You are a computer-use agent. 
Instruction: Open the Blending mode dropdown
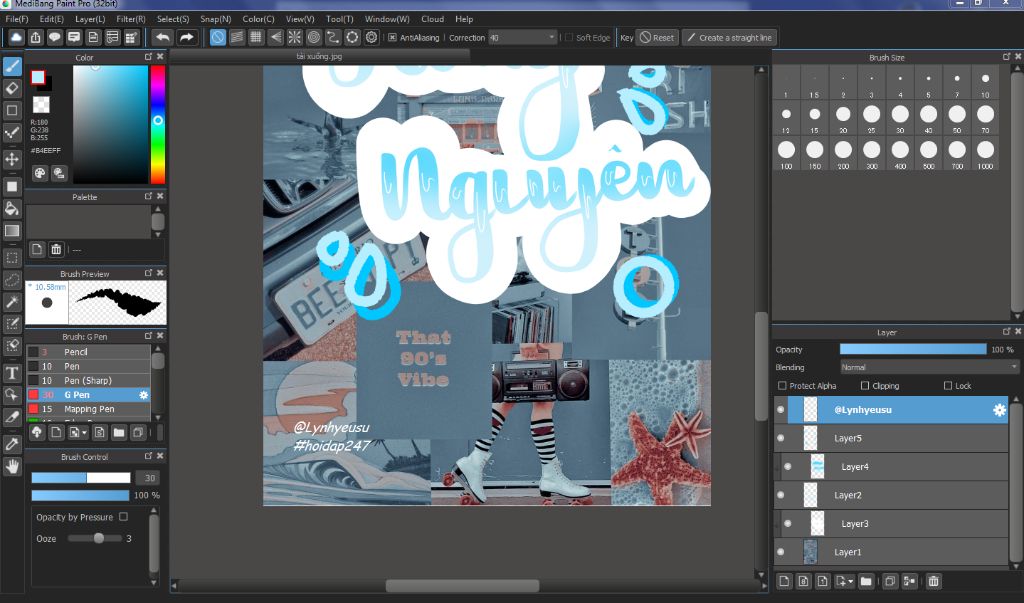(x=929, y=368)
